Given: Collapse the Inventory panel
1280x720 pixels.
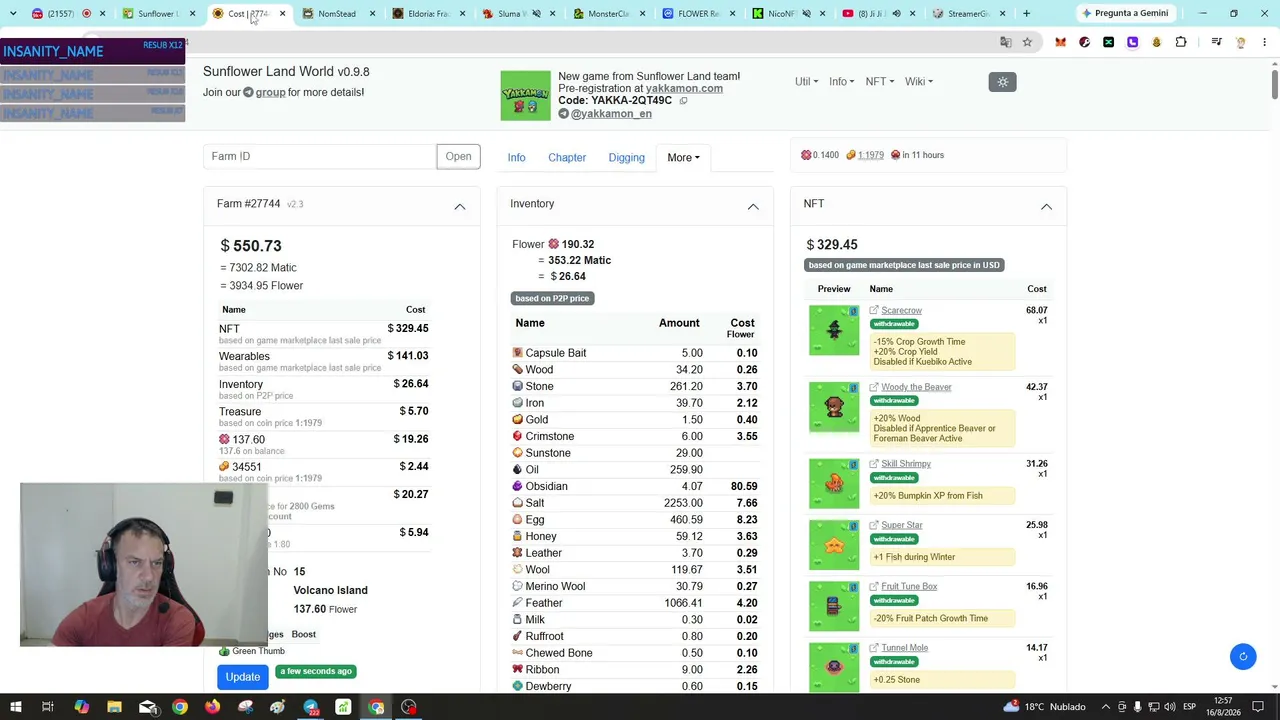Looking at the screenshot, I should pos(753,206).
